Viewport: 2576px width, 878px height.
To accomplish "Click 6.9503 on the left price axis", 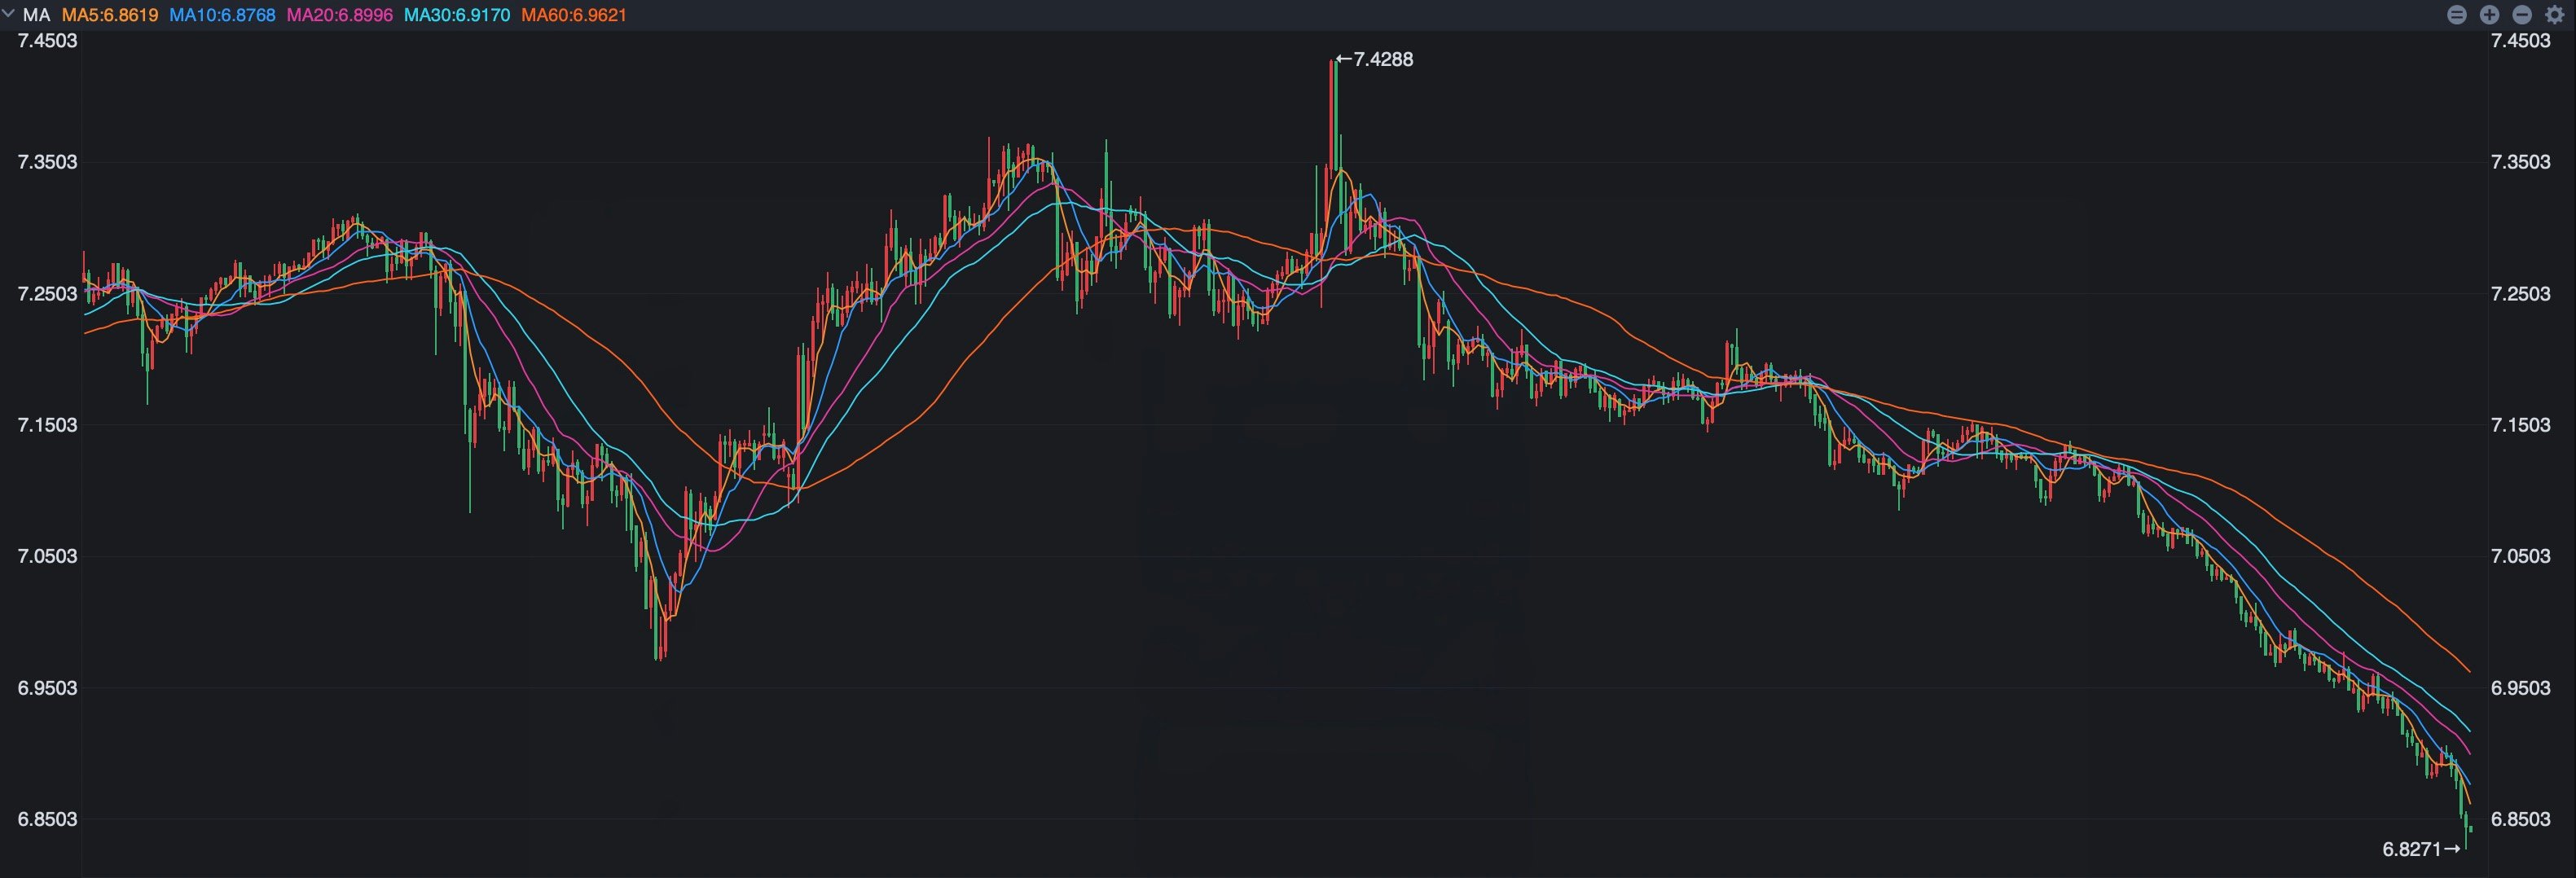I will click(47, 688).
